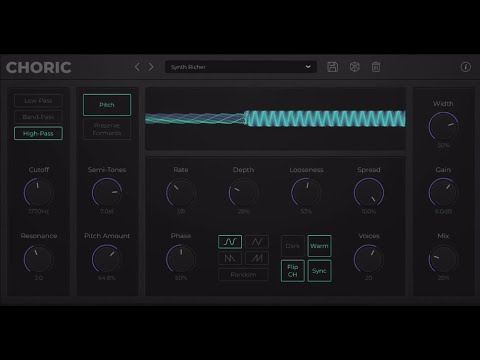
Task: Select the Low-Pass filter type
Action: [38, 101]
